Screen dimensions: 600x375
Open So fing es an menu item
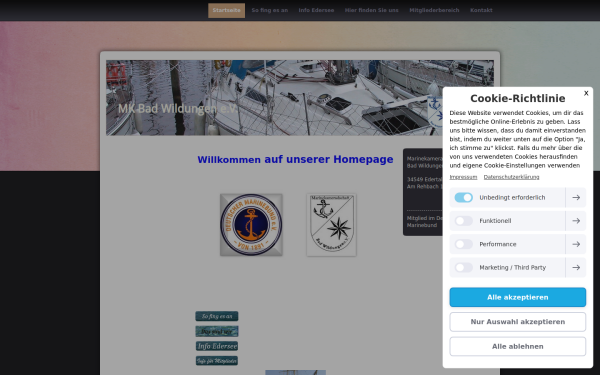point(270,10)
